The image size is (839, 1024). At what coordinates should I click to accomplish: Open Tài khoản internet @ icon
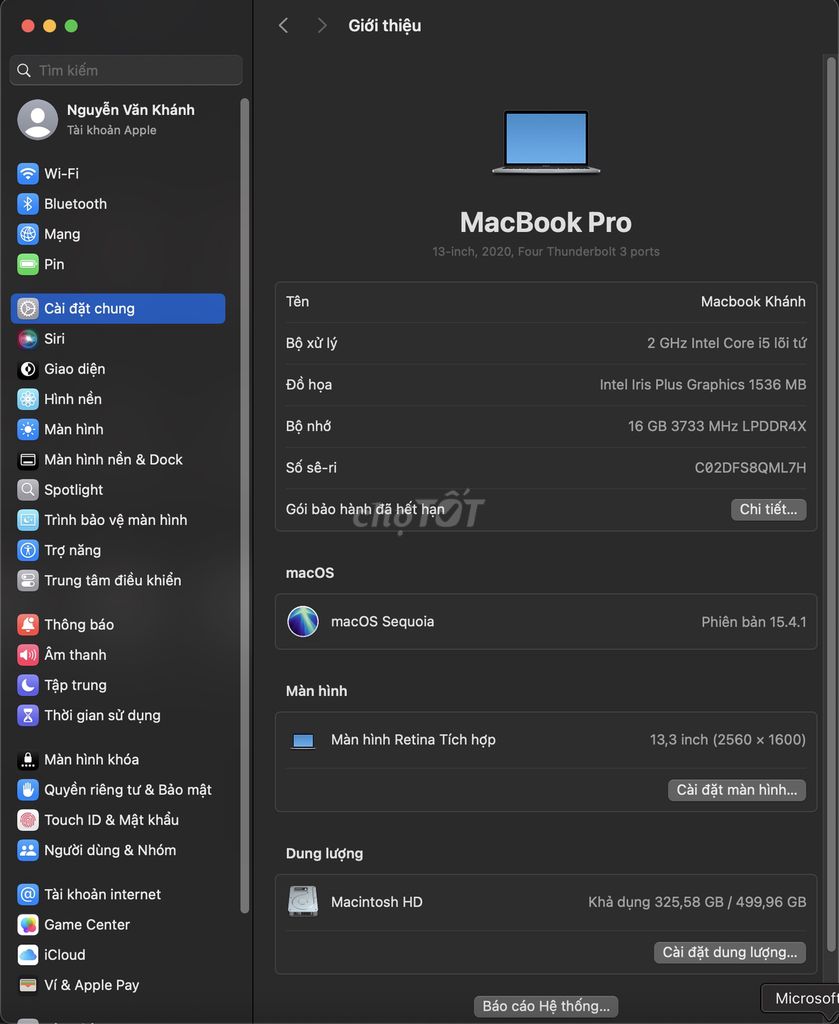27,894
